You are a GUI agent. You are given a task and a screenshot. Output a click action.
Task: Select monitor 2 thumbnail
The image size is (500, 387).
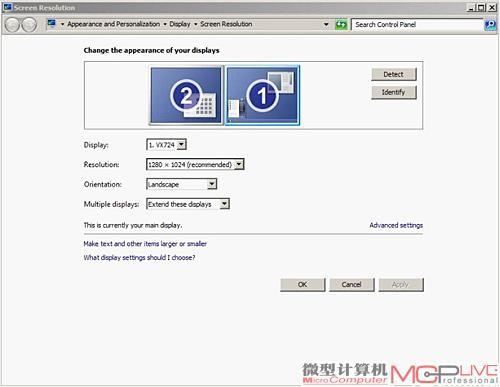(x=186, y=95)
